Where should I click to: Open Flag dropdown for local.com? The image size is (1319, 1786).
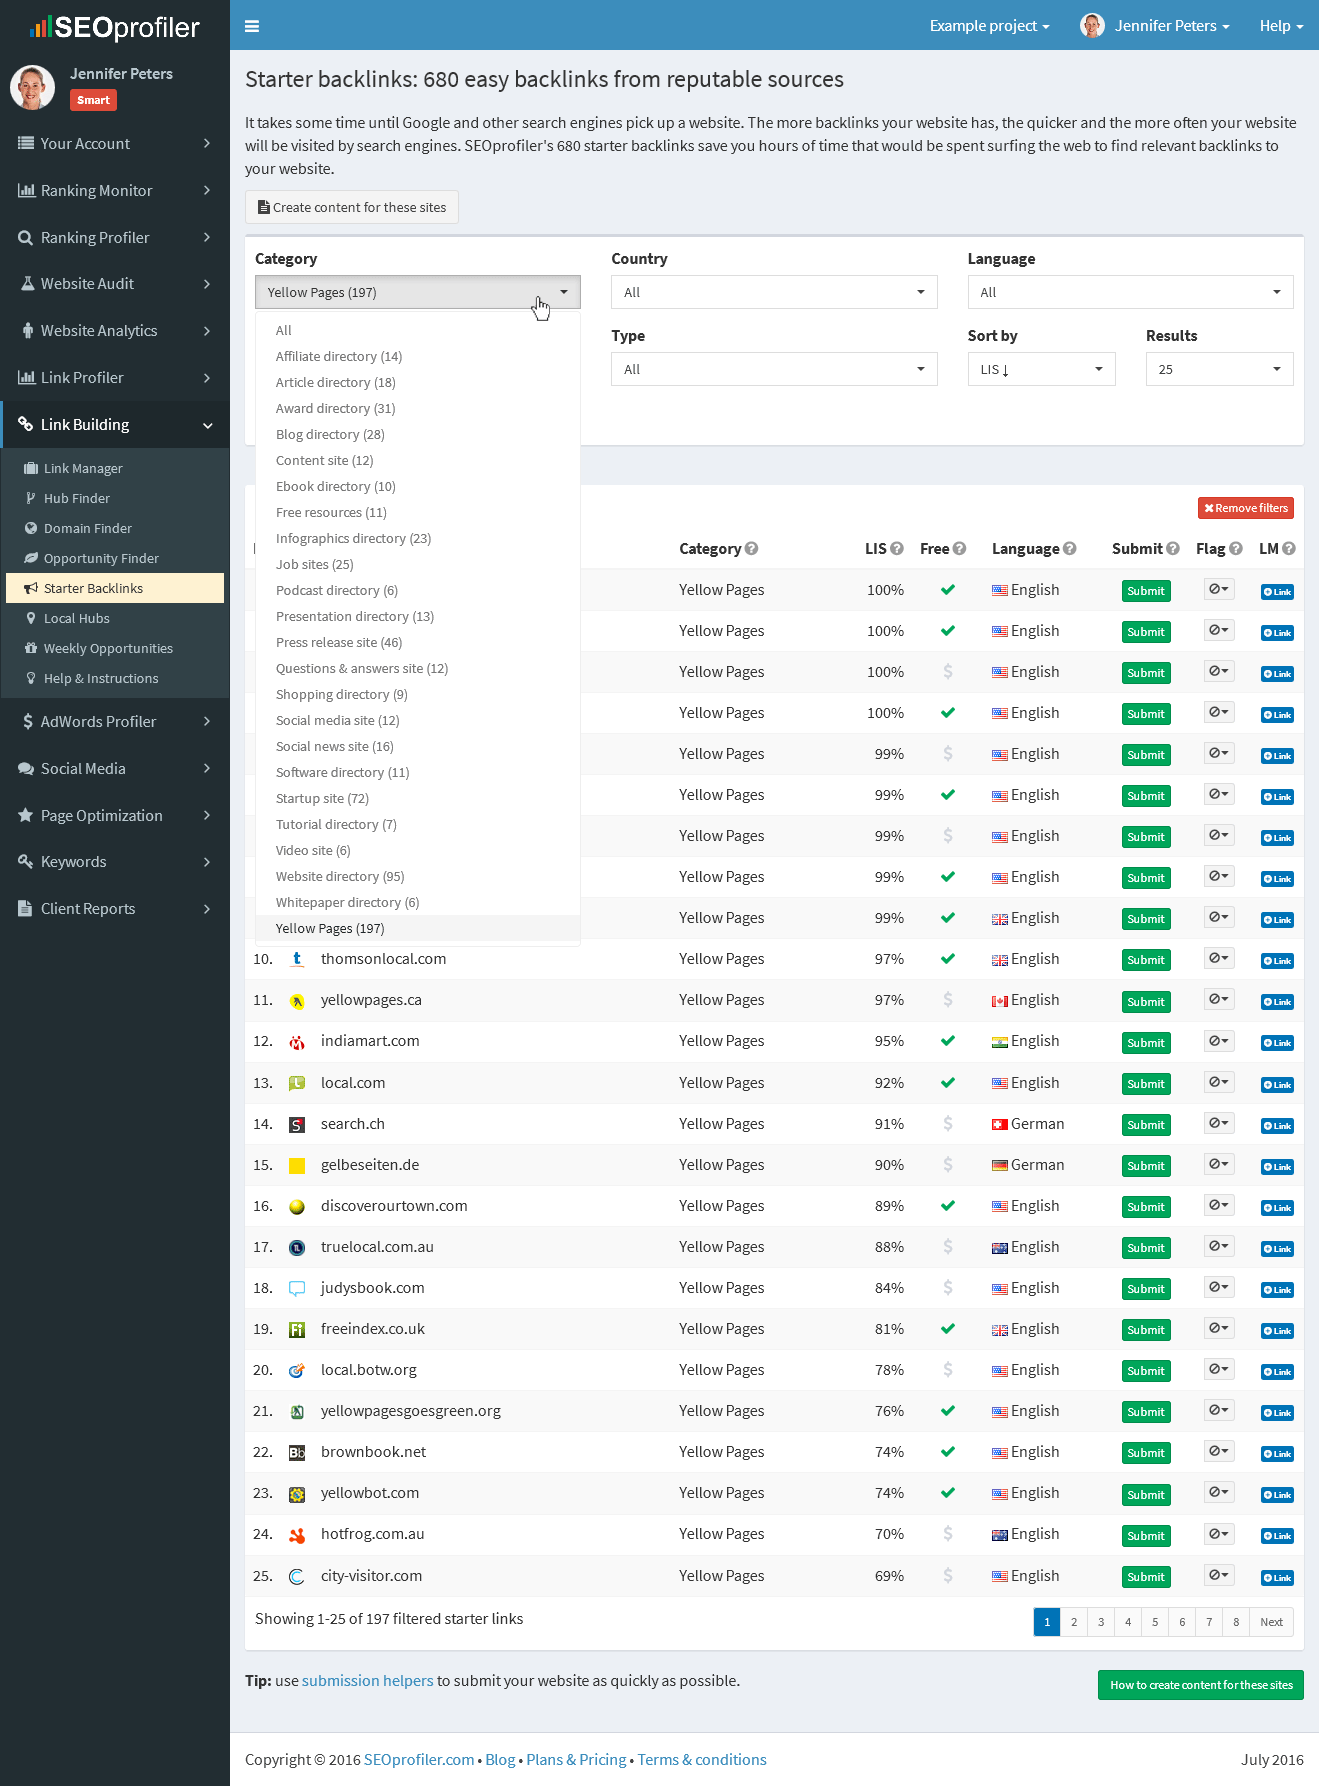(1219, 1082)
